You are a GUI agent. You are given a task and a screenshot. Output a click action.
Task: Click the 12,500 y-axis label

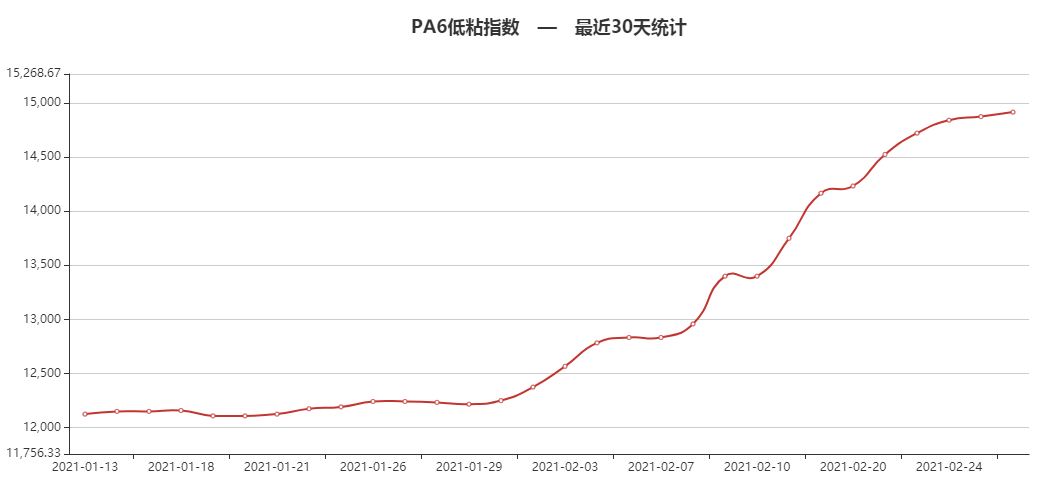tap(44, 373)
